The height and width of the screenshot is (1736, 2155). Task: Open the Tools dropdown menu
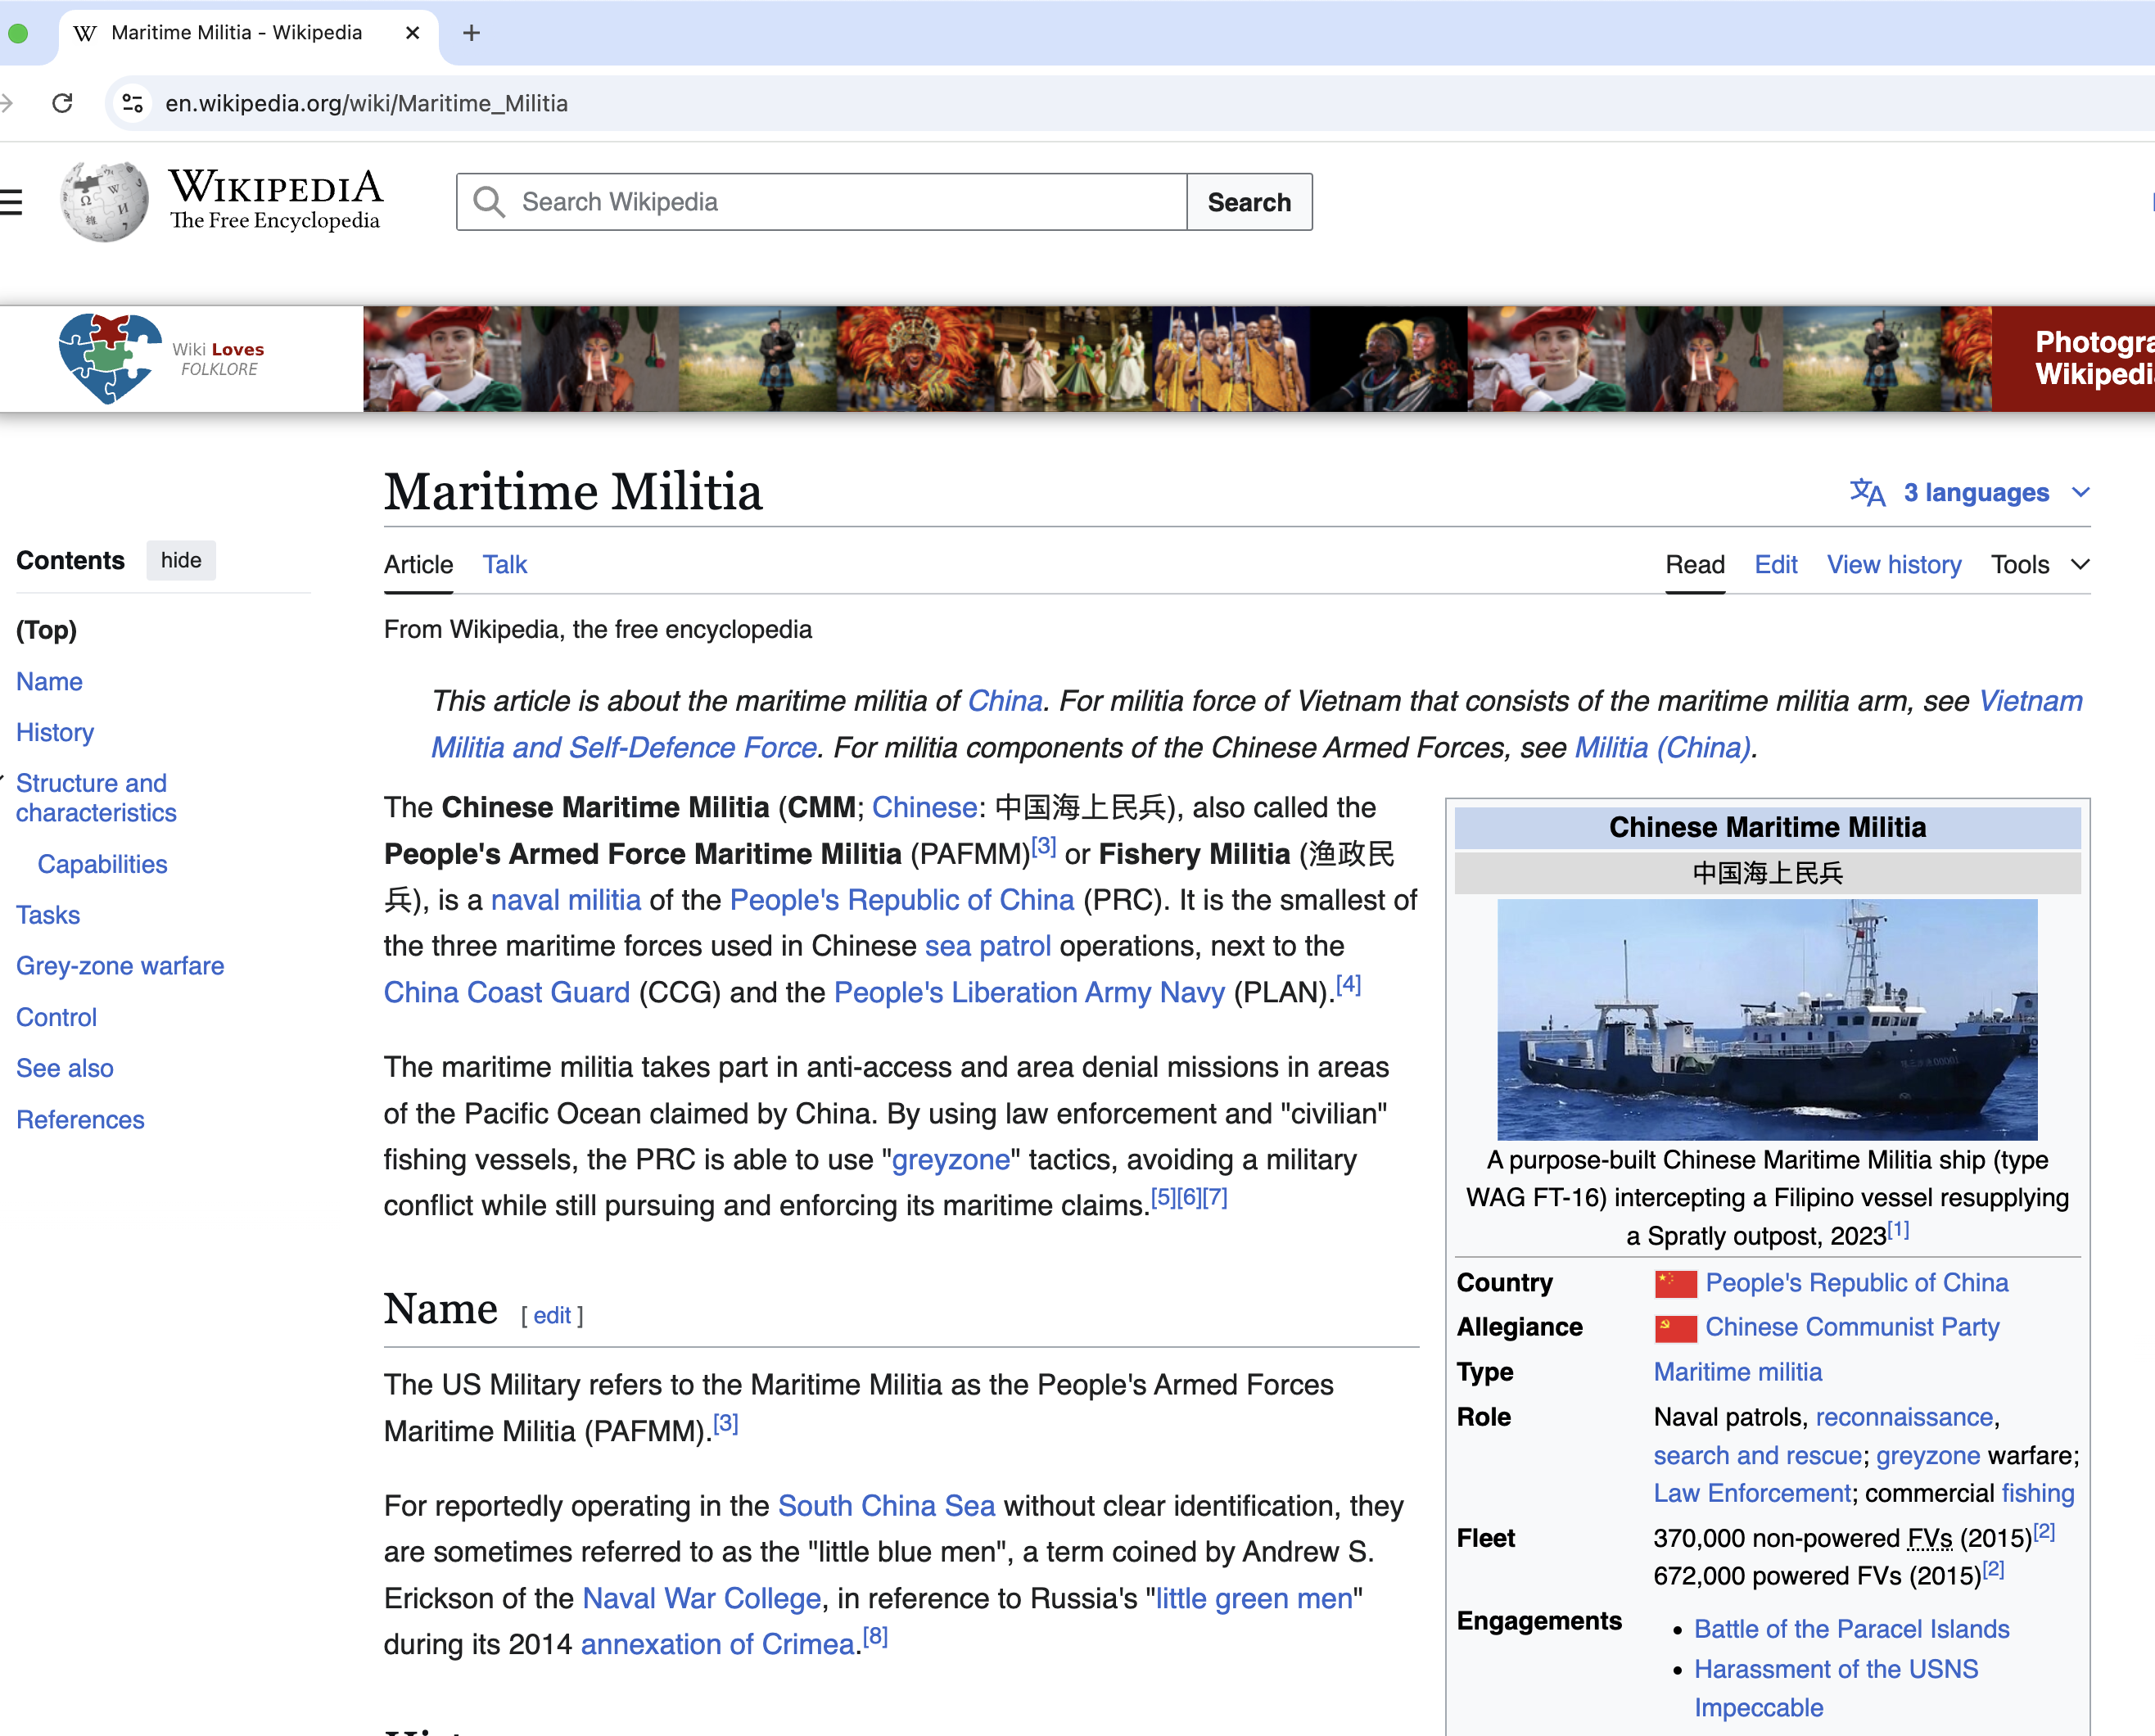coord(2040,565)
